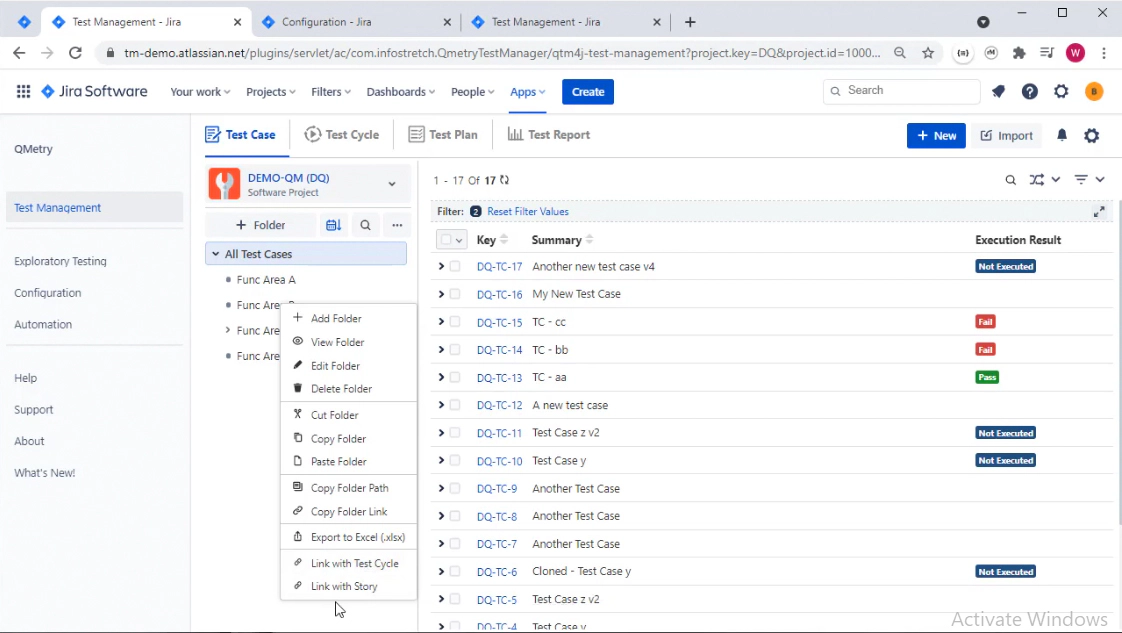Expand the DEMO-QM (DQ) project selector
Screen dimensions: 1122x633
(x=392, y=184)
